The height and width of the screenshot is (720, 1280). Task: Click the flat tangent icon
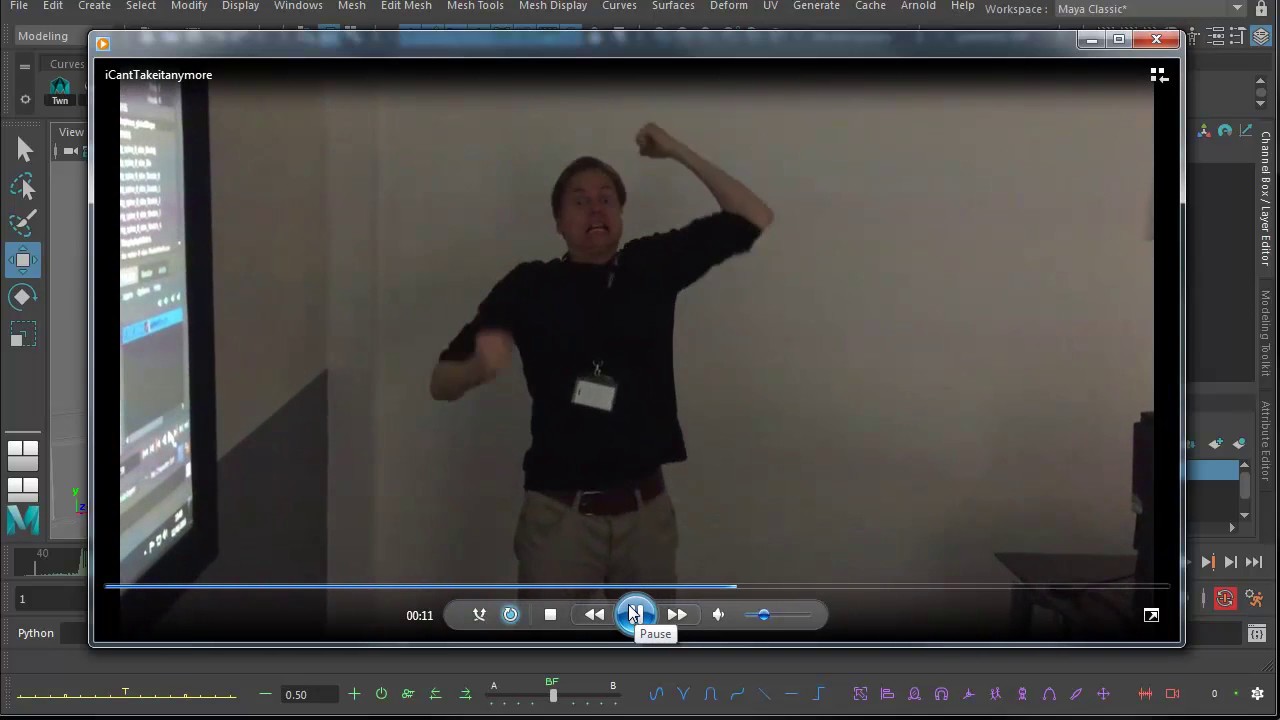point(791,694)
